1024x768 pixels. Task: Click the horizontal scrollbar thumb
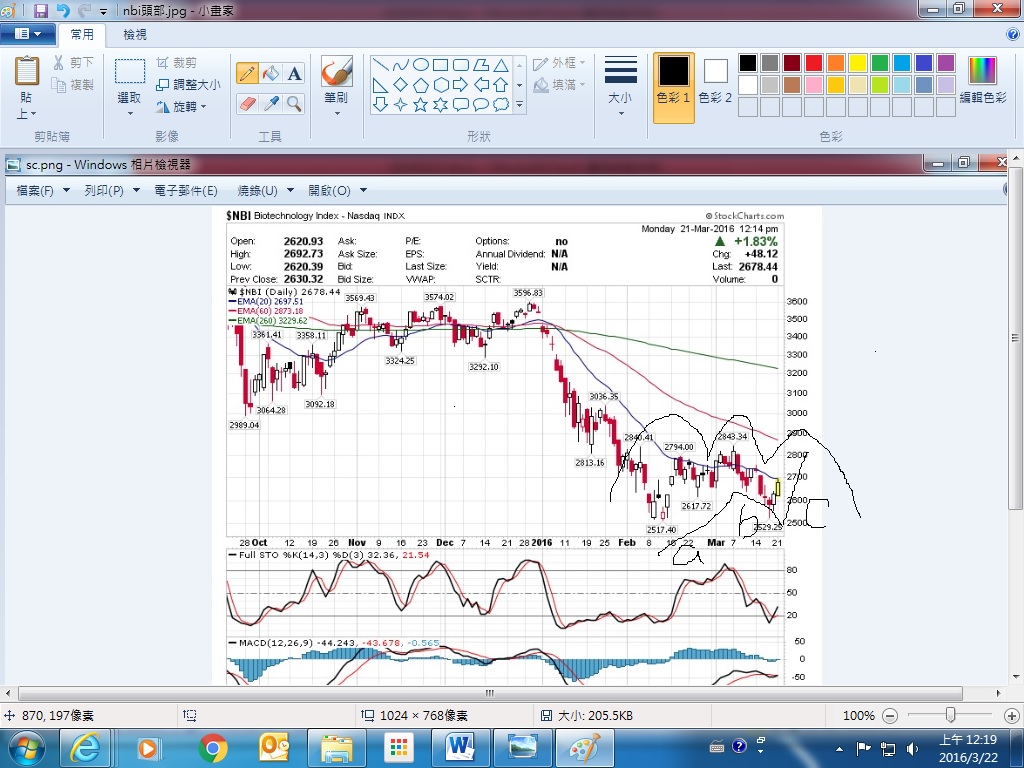(490, 693)
